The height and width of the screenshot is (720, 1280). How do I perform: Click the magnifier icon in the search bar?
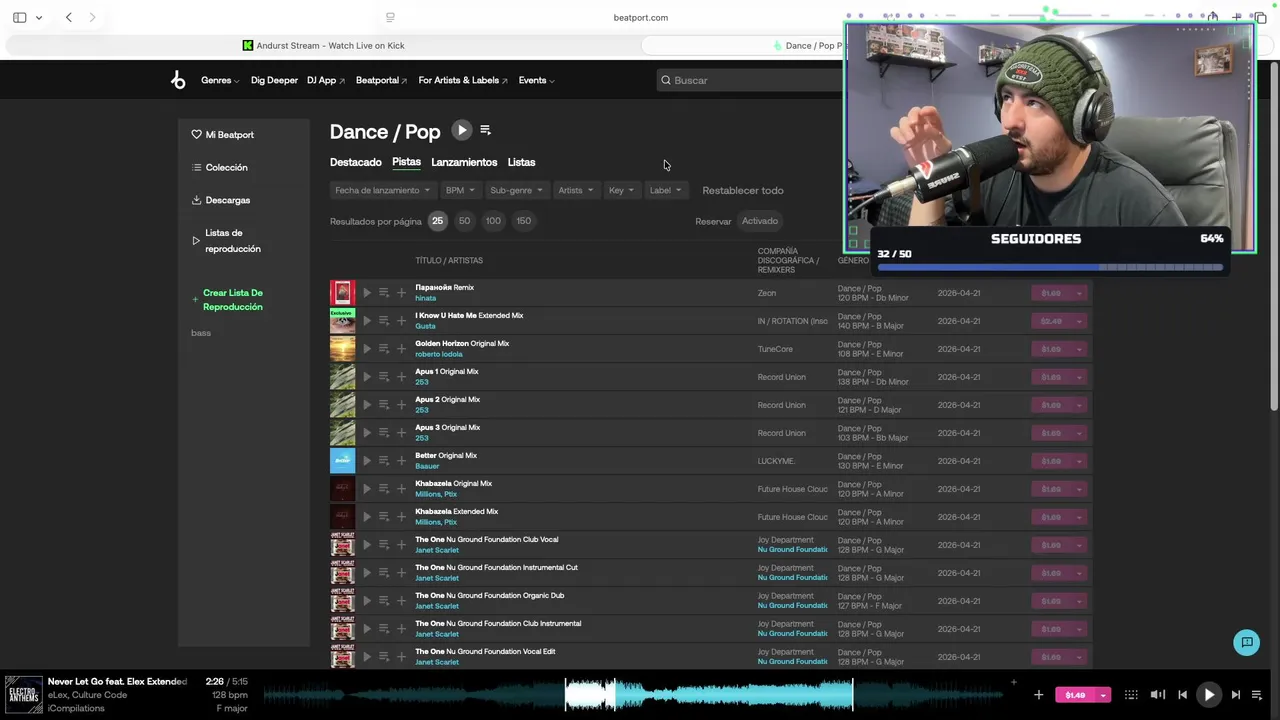coord(666,80)
